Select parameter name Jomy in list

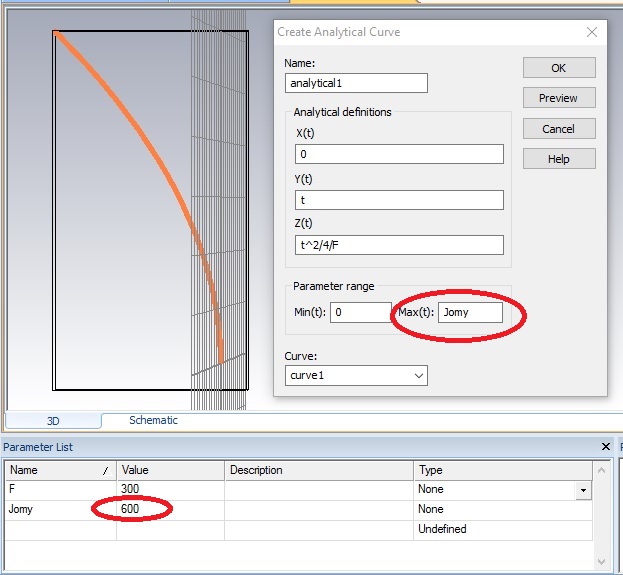60,509
